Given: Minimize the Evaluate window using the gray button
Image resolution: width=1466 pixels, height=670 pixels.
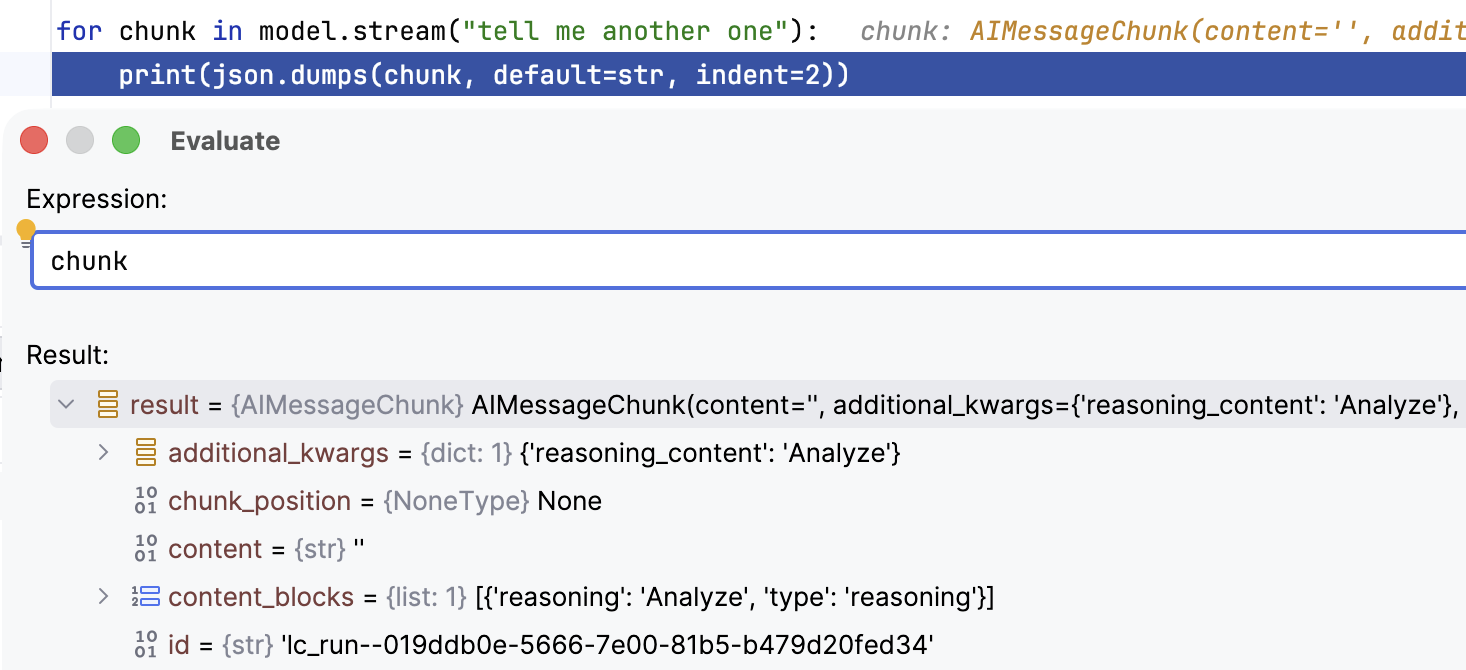Looking at the screenshot, I should (x=80, y=141).
